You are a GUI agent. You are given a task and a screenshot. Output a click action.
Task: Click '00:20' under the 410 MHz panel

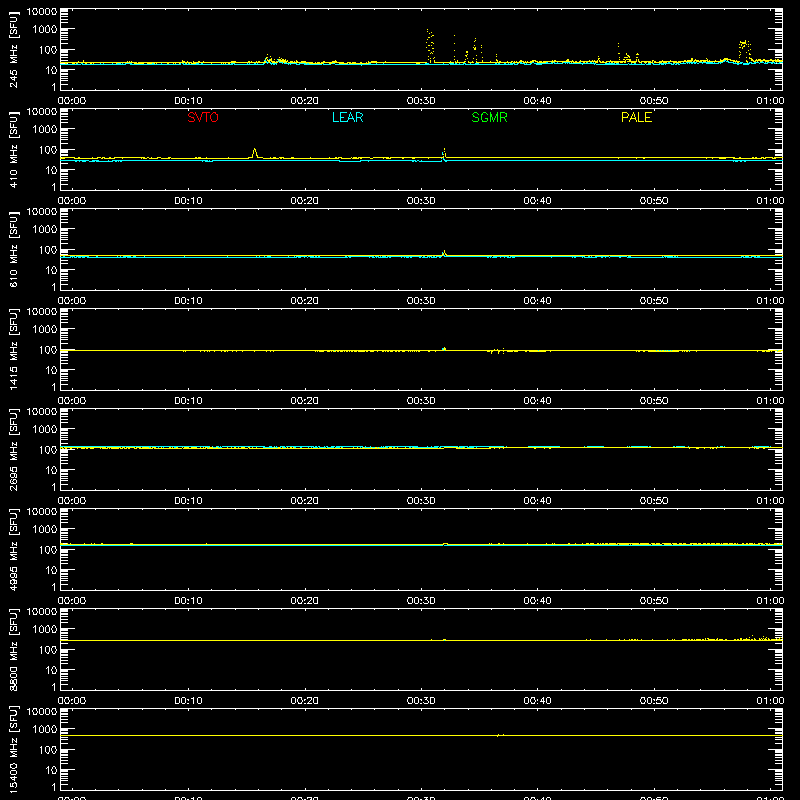tap(305, 201)
